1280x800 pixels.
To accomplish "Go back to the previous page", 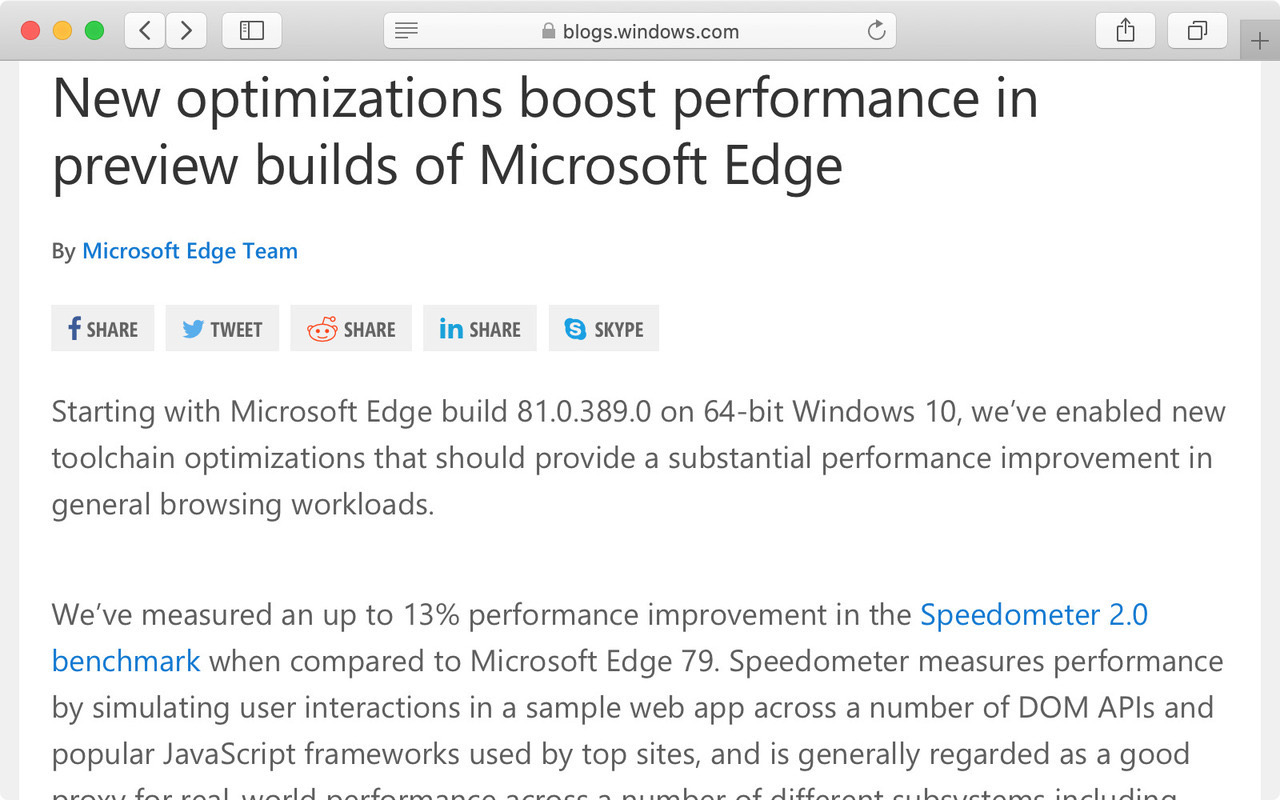I will 145,31.
